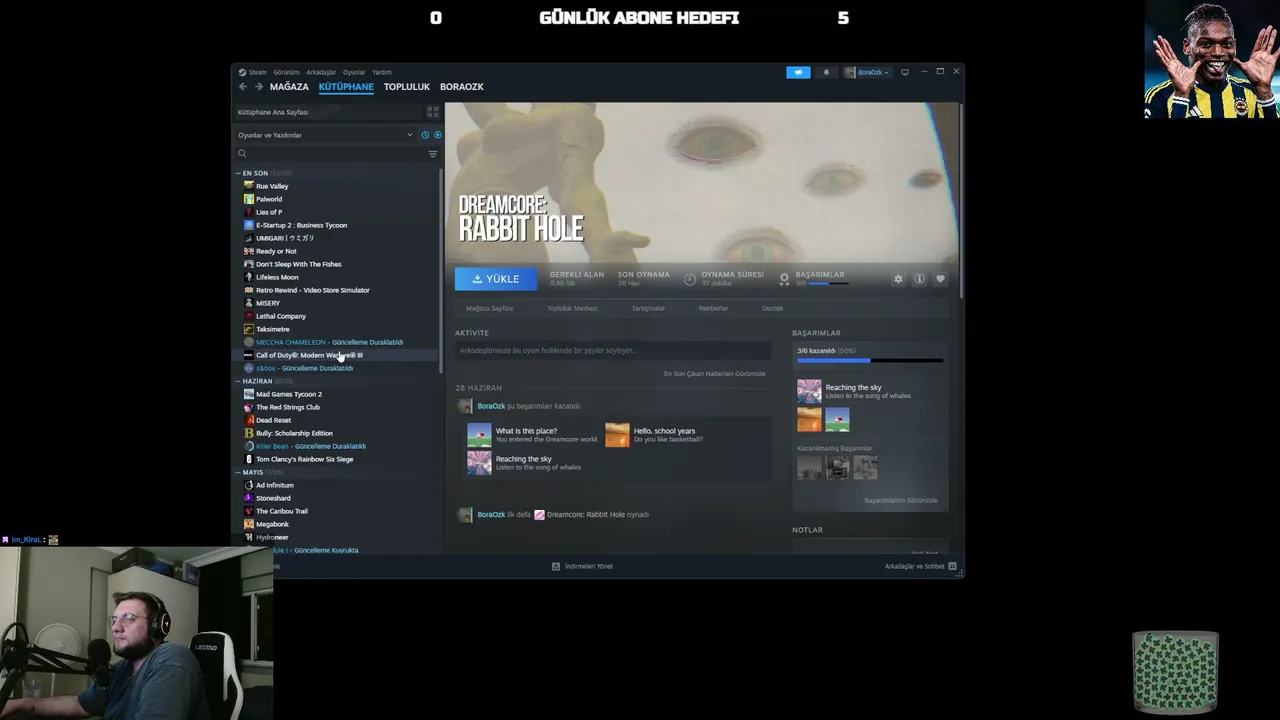The height and width of the screenshot is (720, 1280).
Task: Click the Stoneshard game icon
Action: 249,498
